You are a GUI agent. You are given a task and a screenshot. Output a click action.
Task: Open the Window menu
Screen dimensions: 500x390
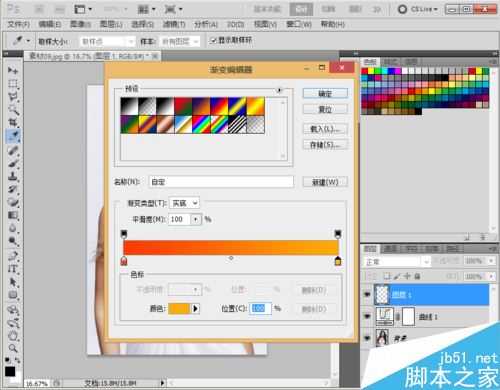coord(299,24)
